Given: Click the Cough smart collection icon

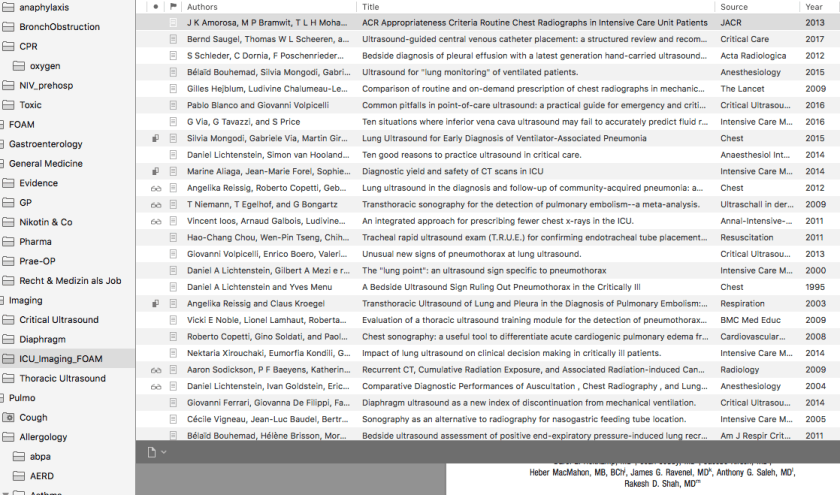Looking at the screenshot, I should 9,418.
